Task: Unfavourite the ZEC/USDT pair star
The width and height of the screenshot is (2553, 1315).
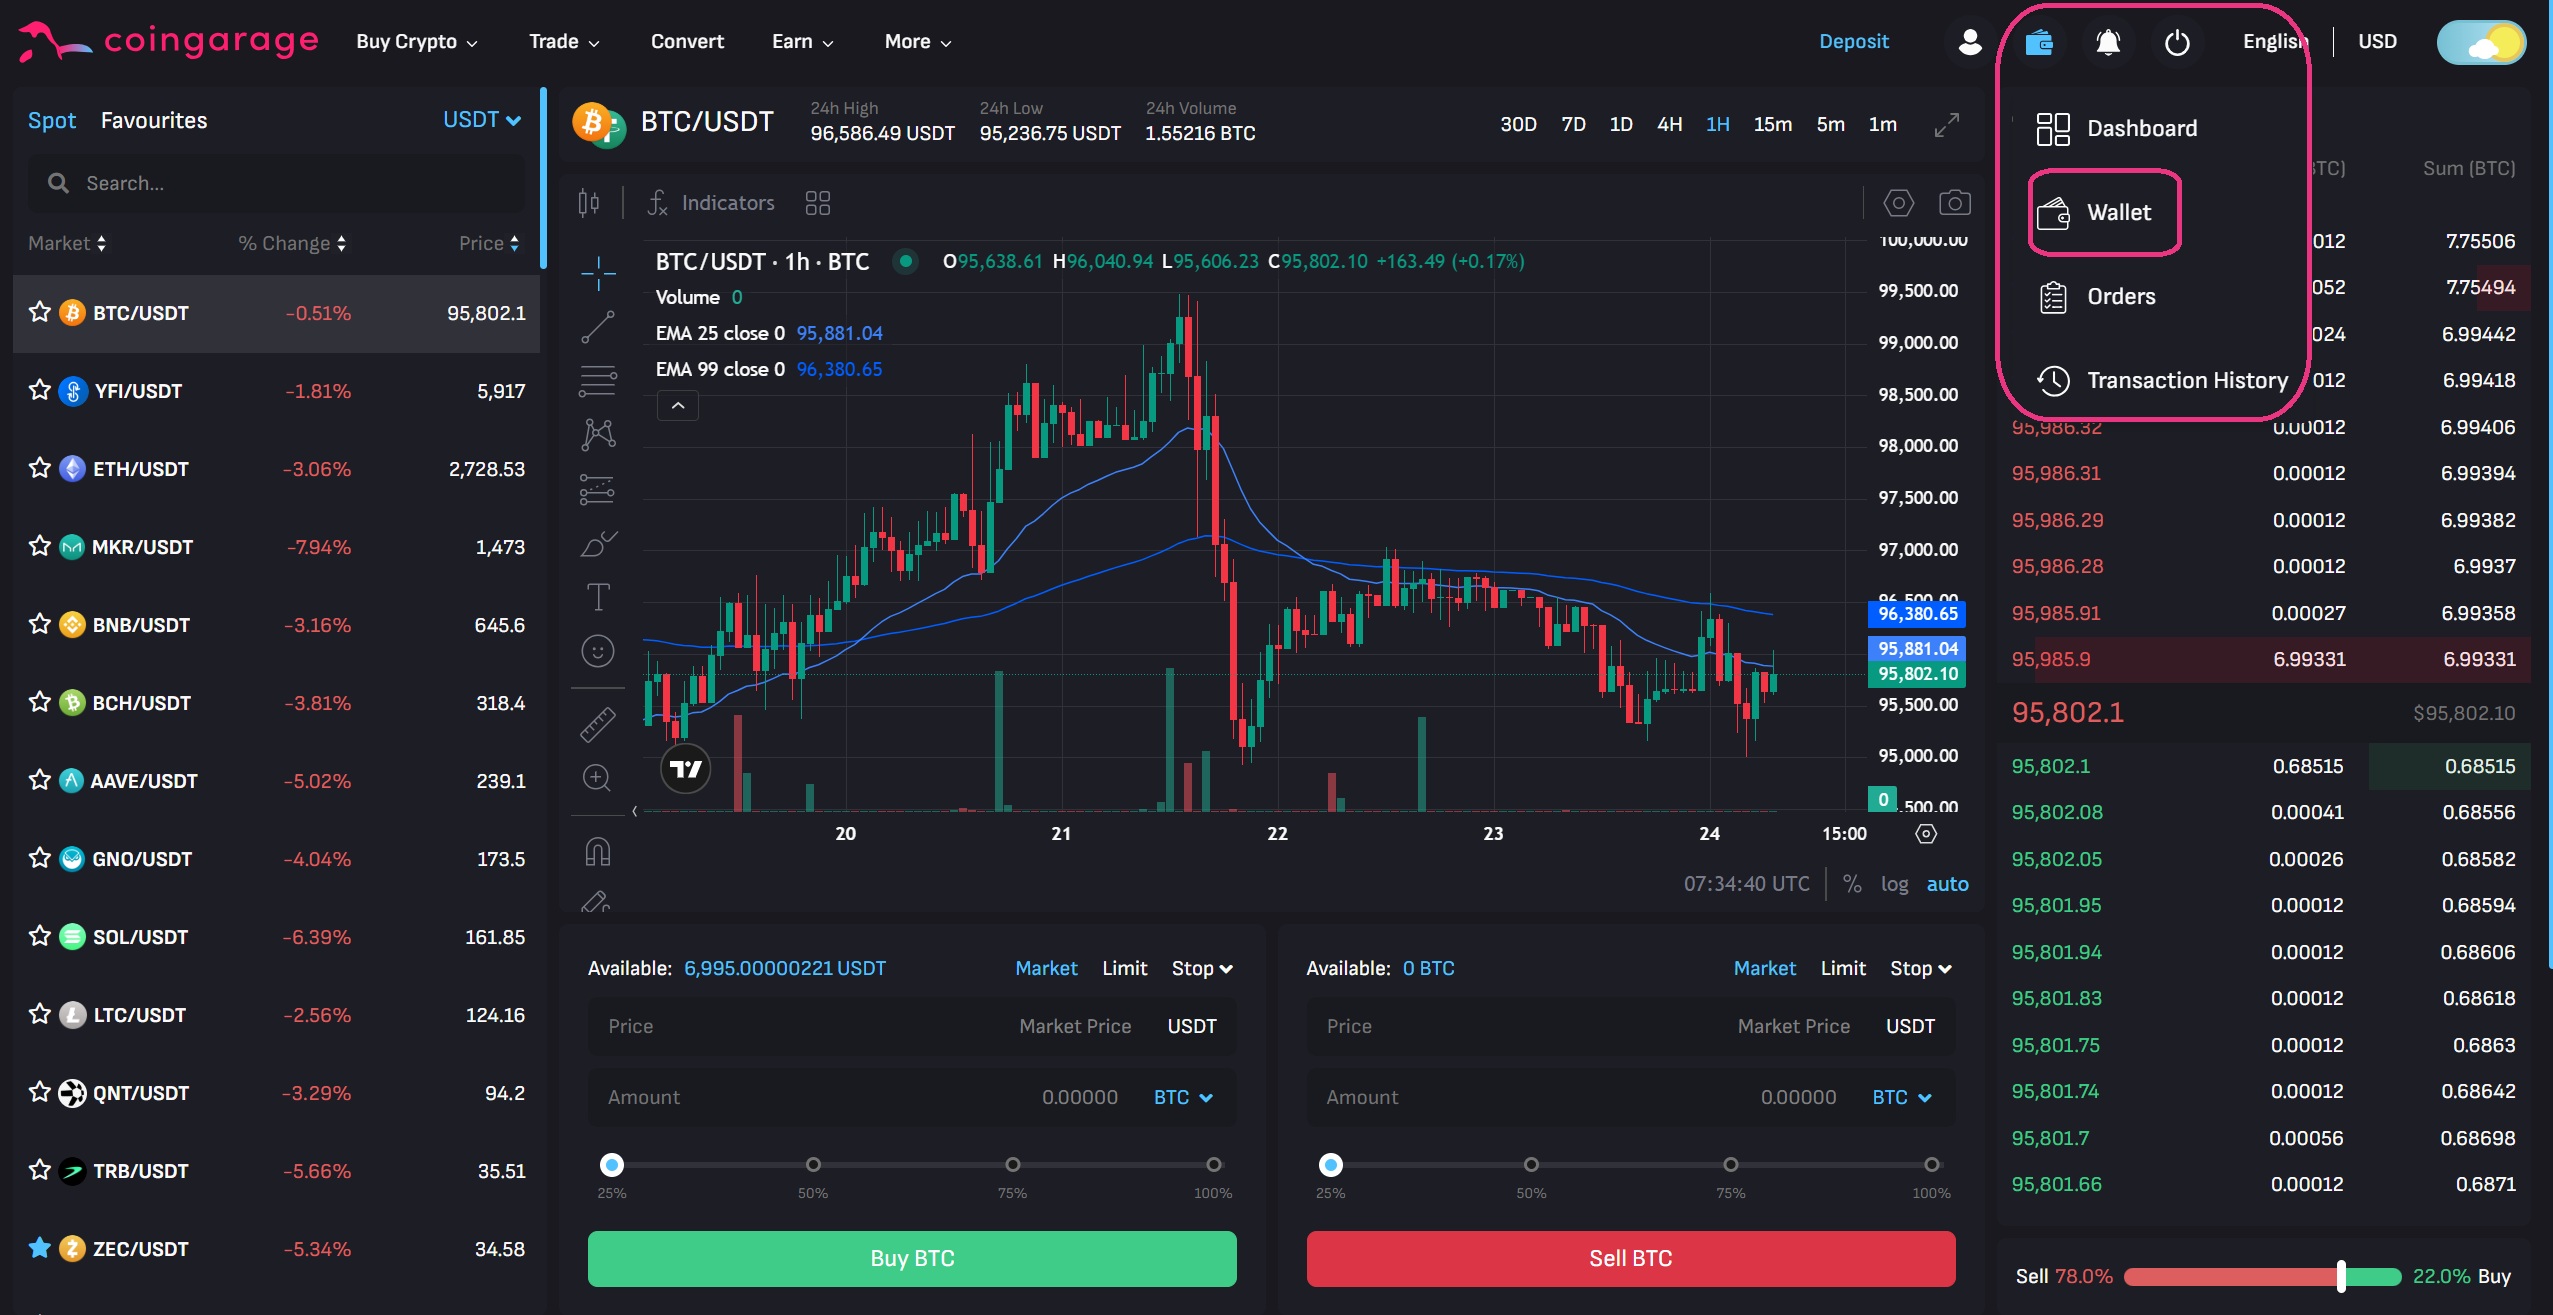Action: [x=40, y=1248]
